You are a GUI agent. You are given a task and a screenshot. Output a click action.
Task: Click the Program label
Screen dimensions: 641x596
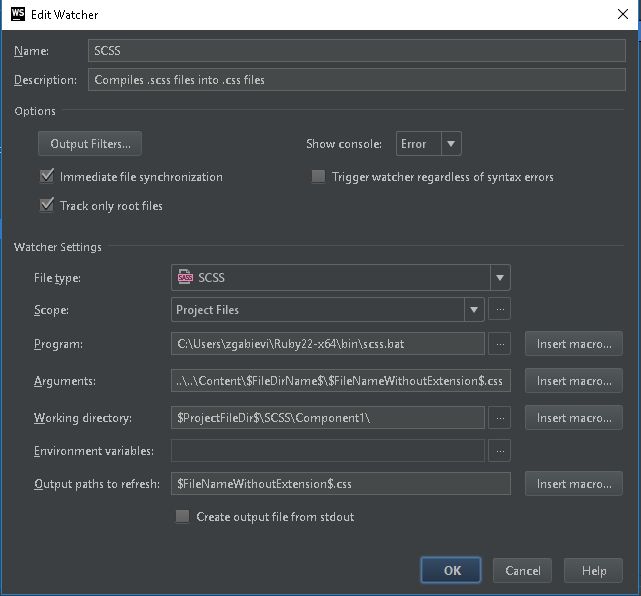coord(58,344)
